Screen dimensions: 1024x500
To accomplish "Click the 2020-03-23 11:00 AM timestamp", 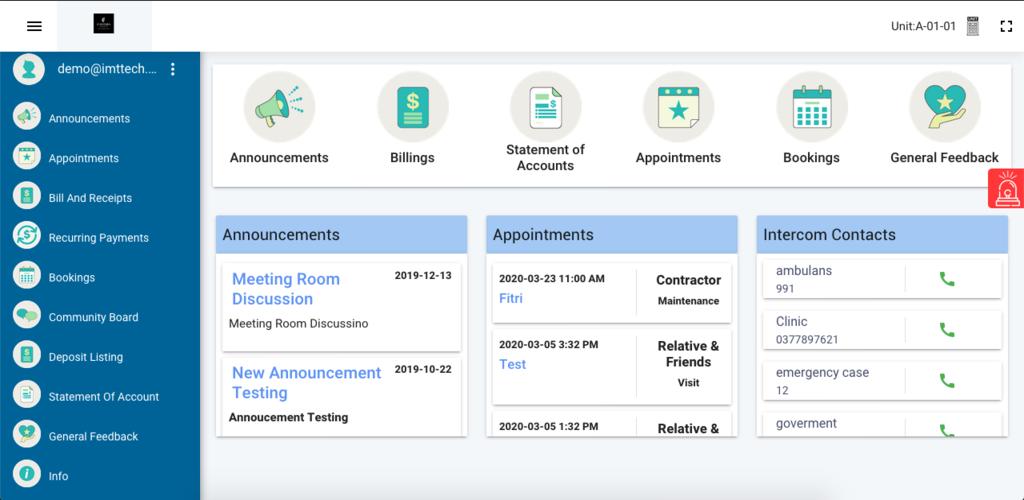I will [x=552, y=279].
